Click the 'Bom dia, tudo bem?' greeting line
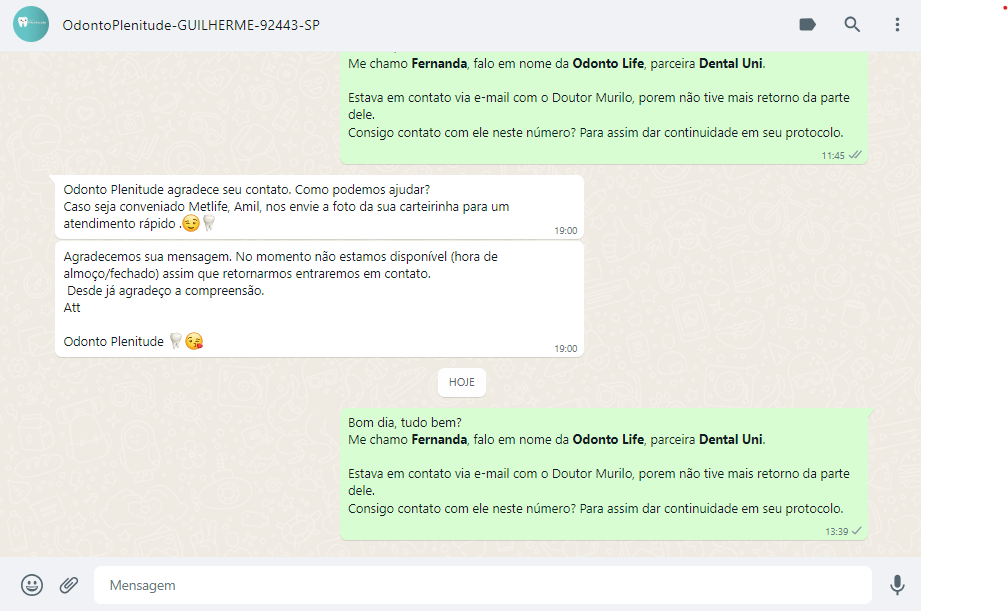 click(x=405, y=423)
